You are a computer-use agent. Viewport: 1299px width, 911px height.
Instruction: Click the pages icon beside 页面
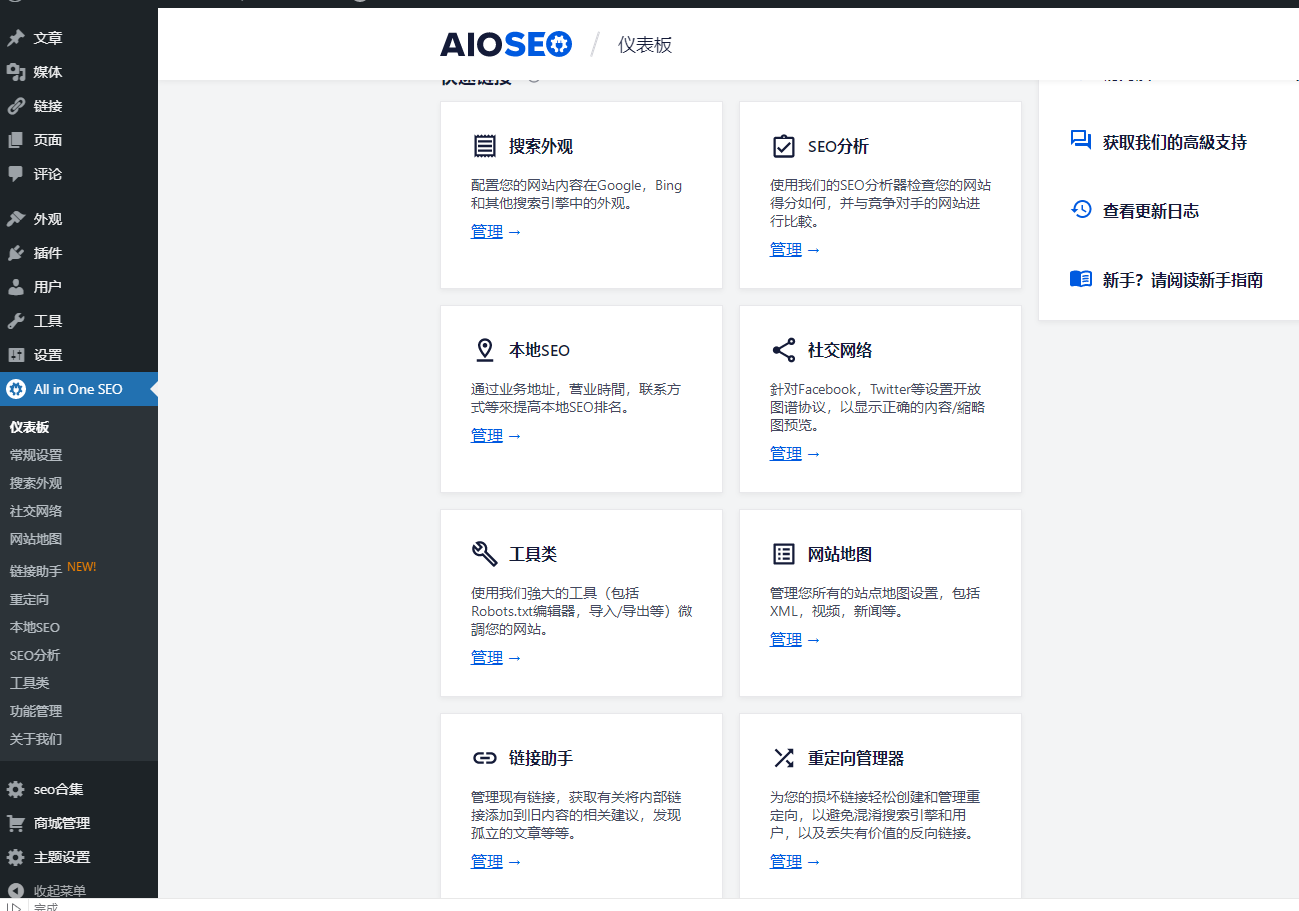click(x=16, y=140)
